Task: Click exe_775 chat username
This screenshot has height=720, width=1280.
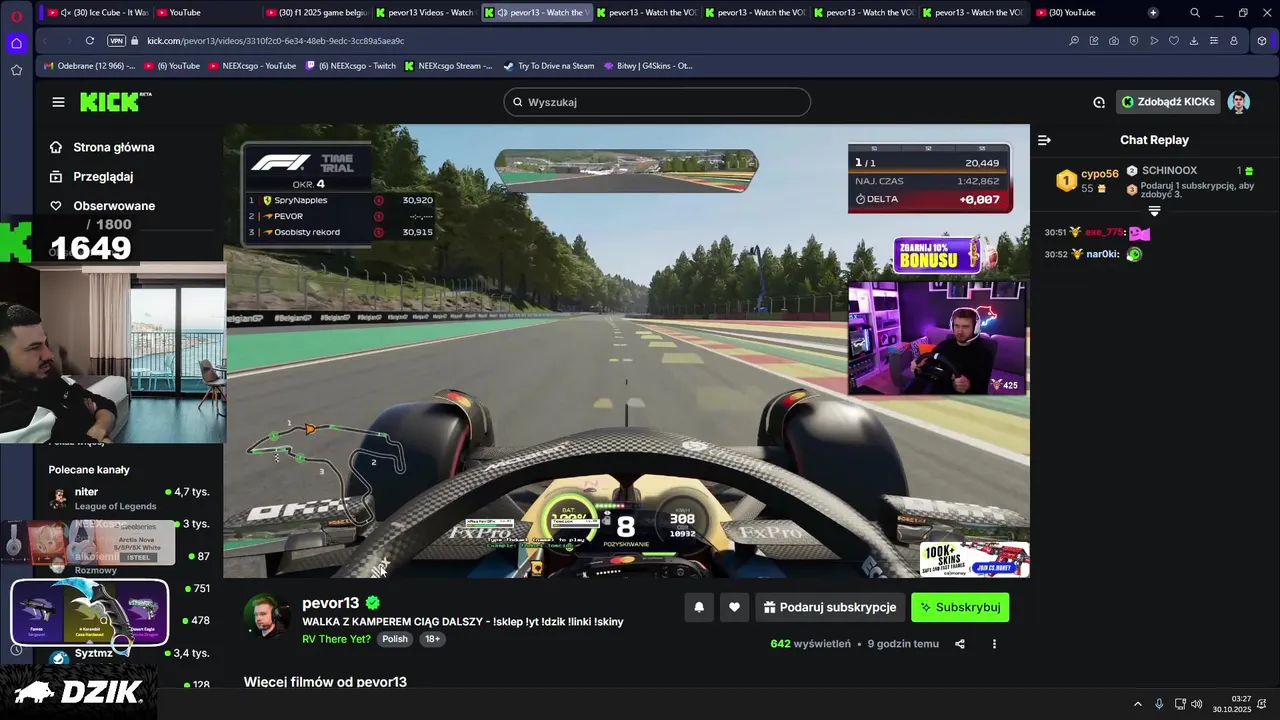Action: click(x=1105, y=232)
